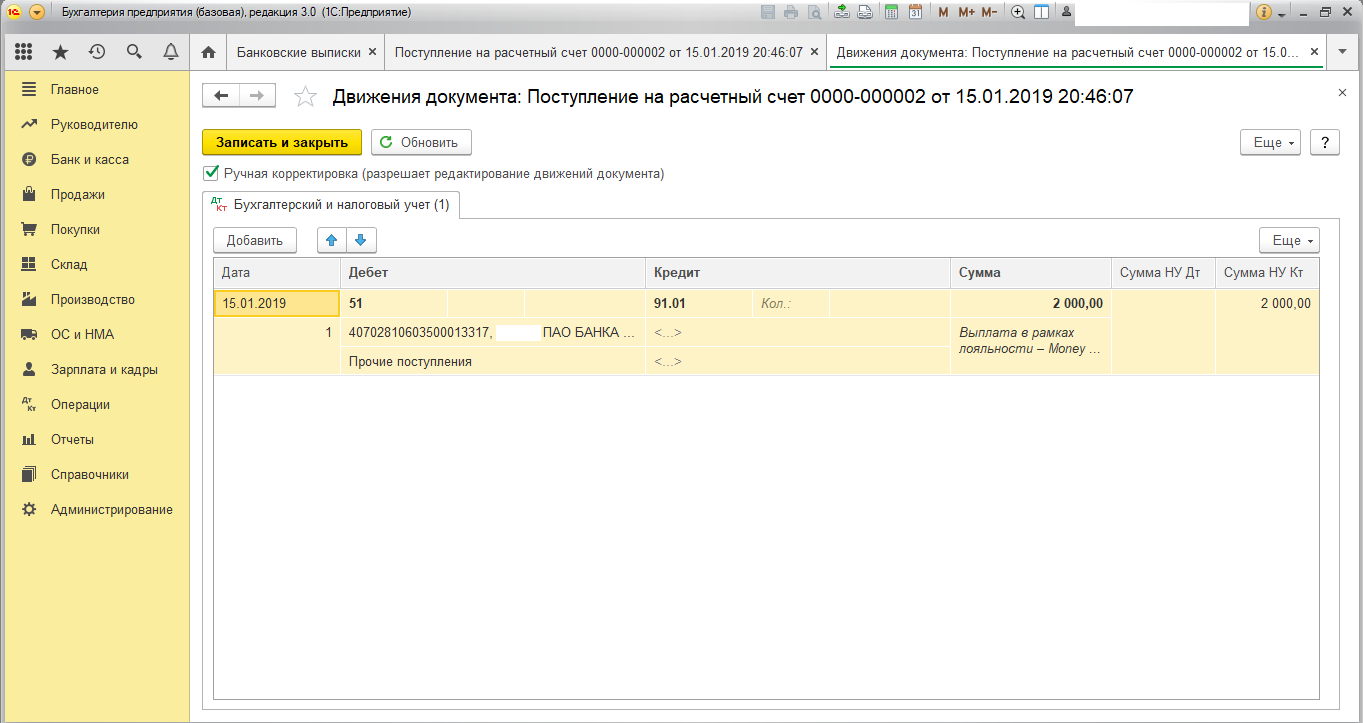Switch to the Банковские выписки tab

coord(300,52)
